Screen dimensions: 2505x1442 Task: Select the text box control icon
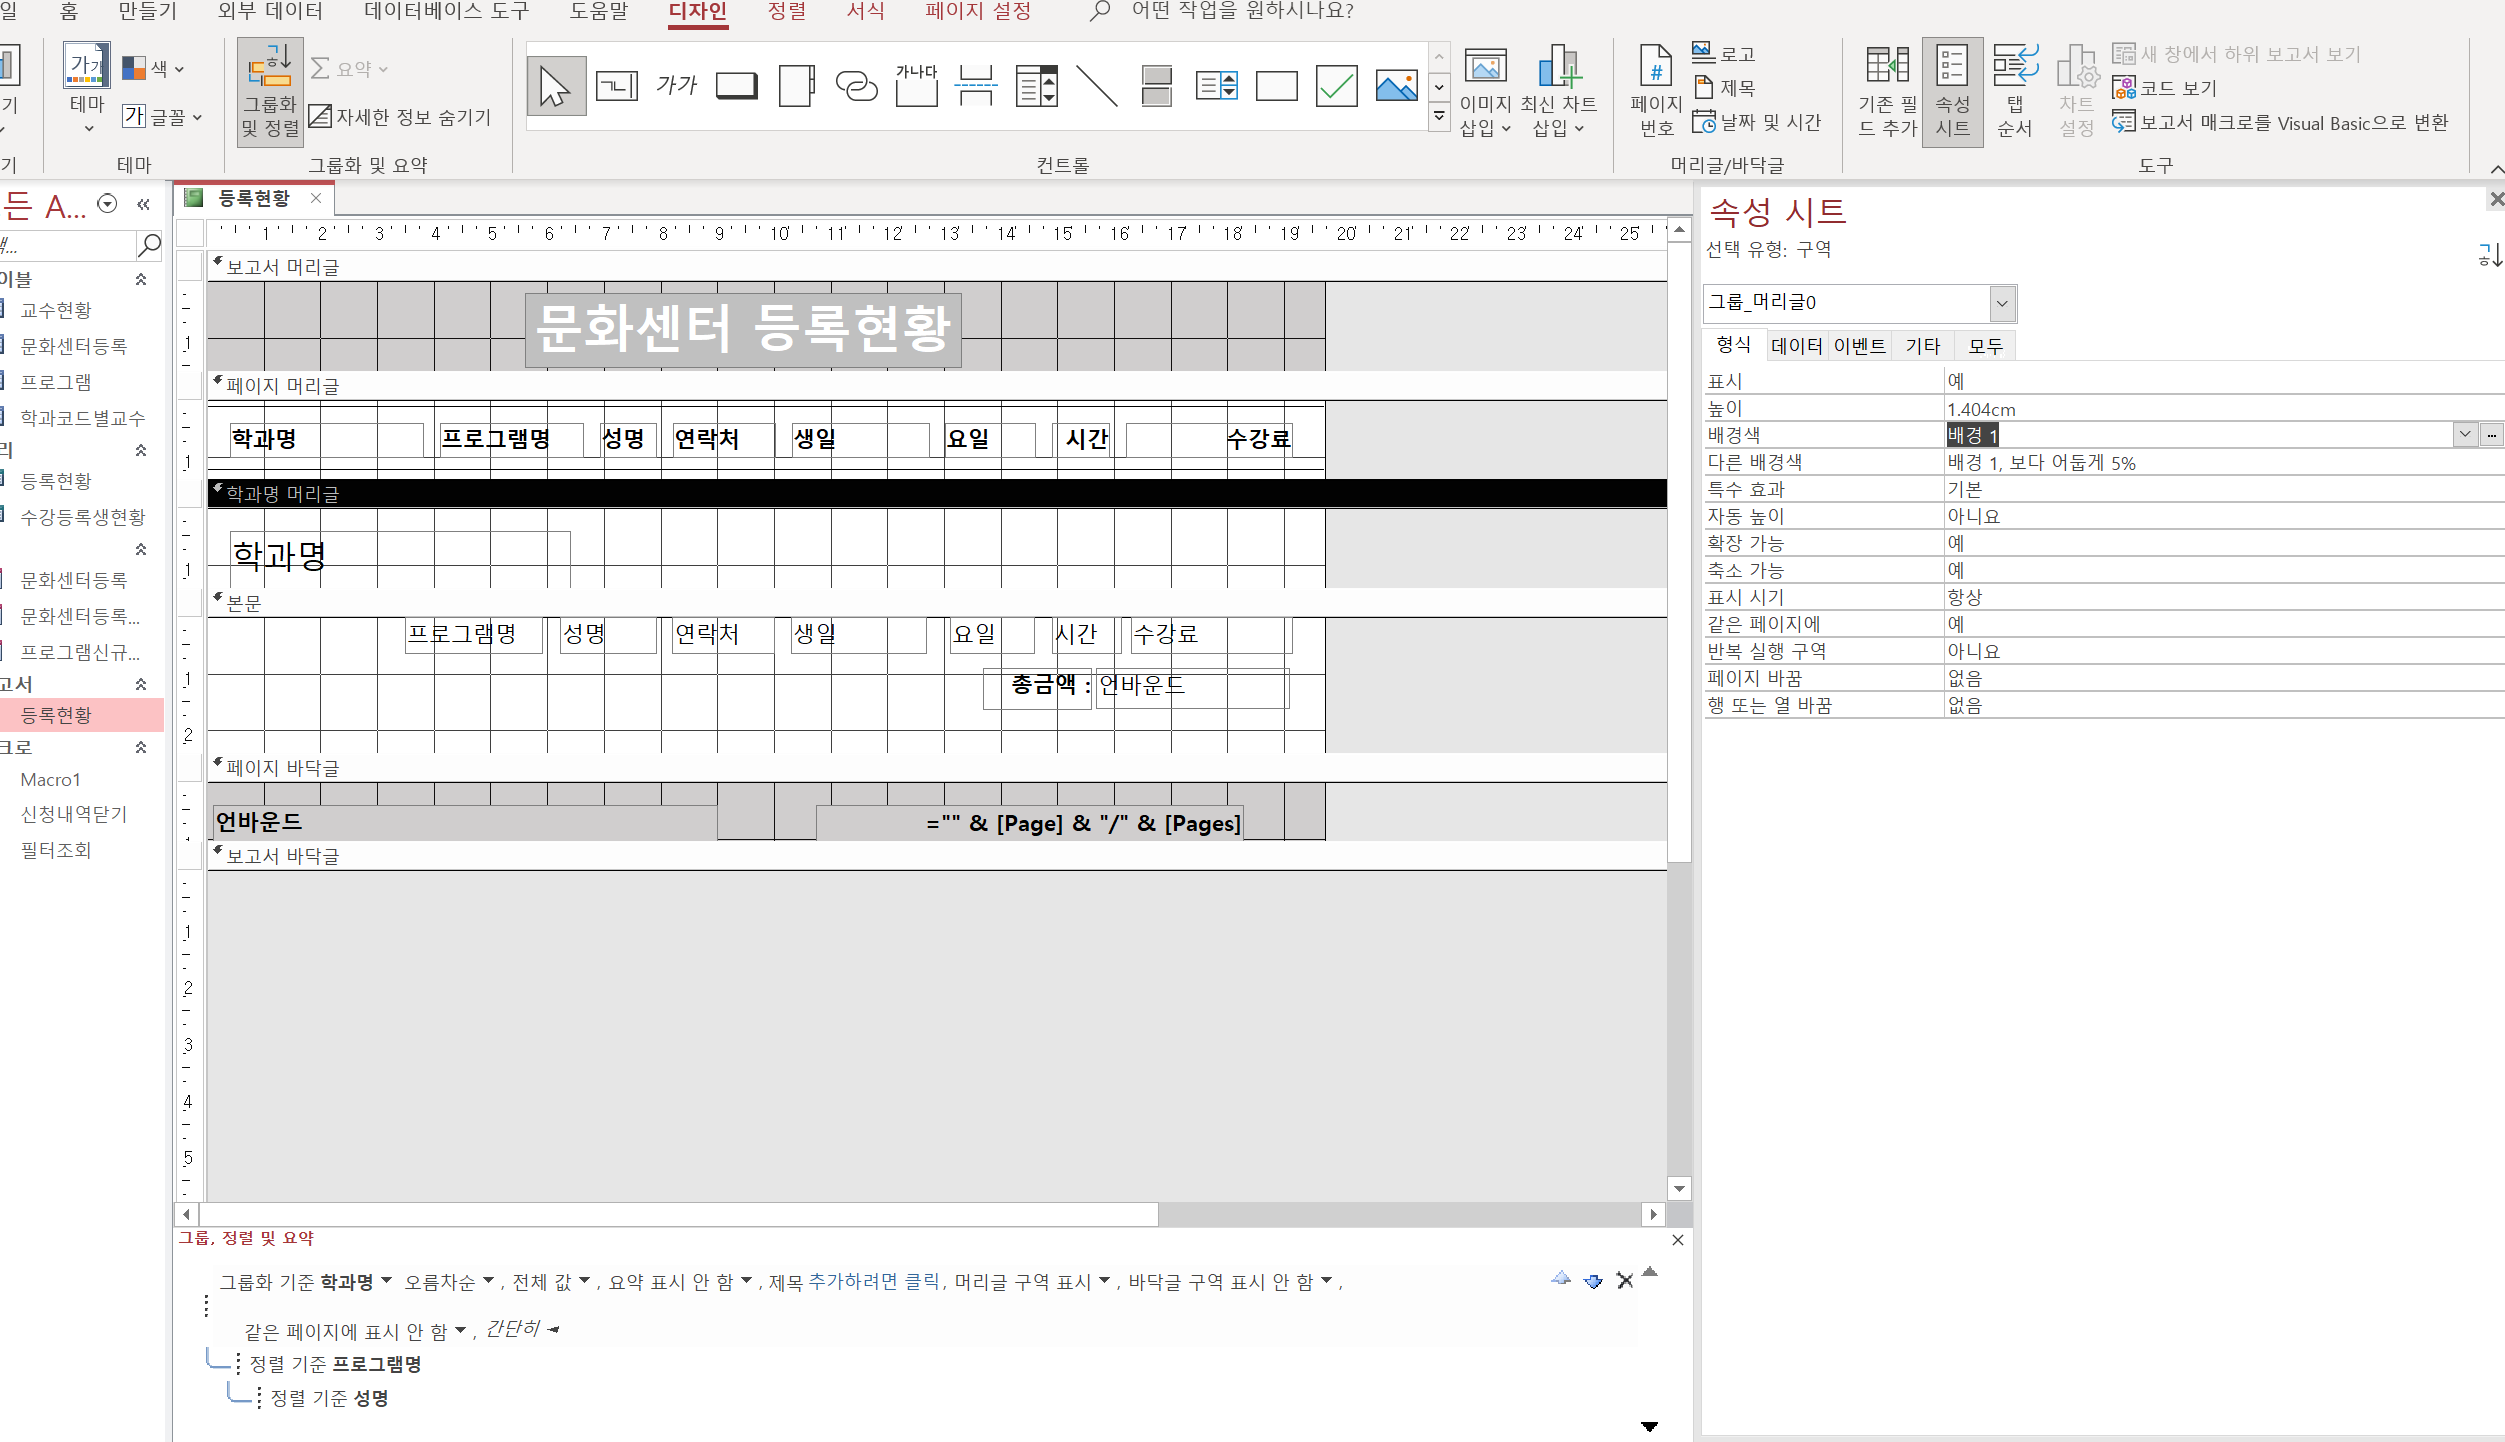click(x=616, y=86)
